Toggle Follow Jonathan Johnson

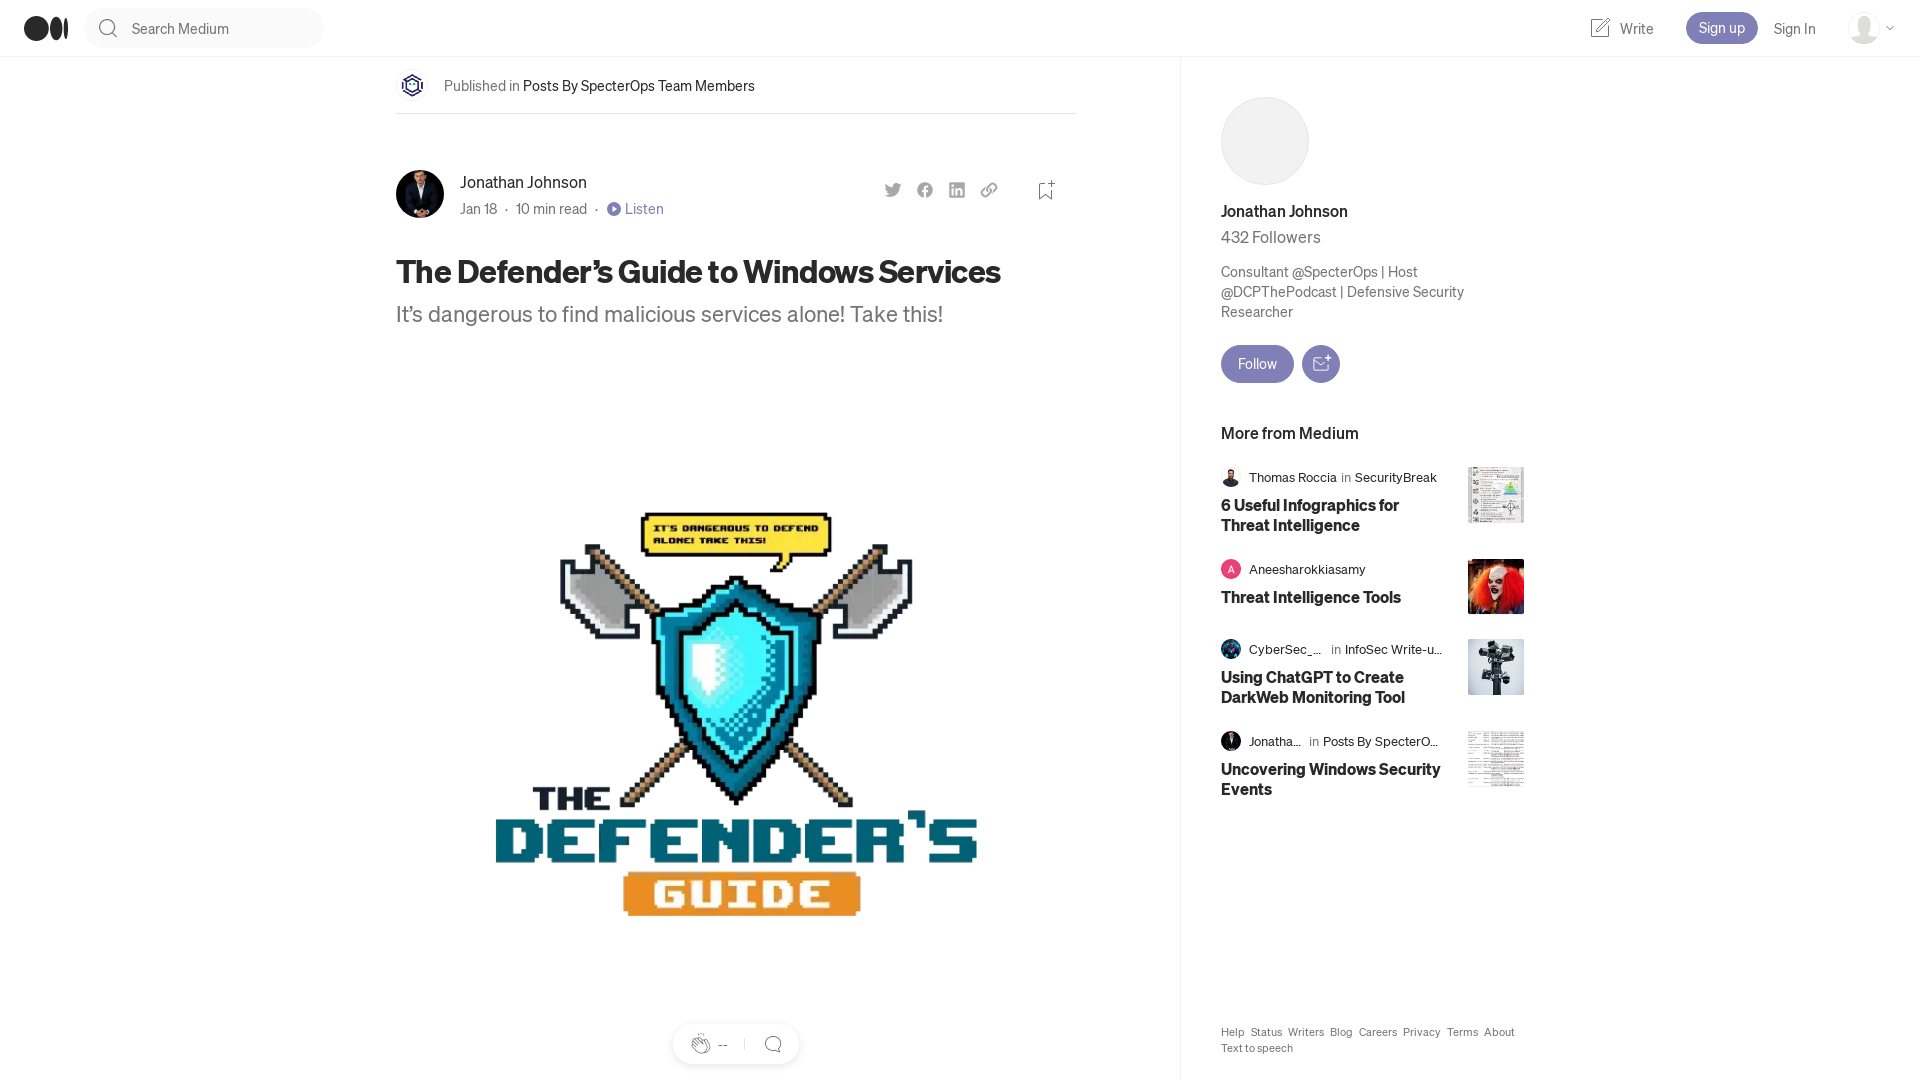tap(1257, 363)
